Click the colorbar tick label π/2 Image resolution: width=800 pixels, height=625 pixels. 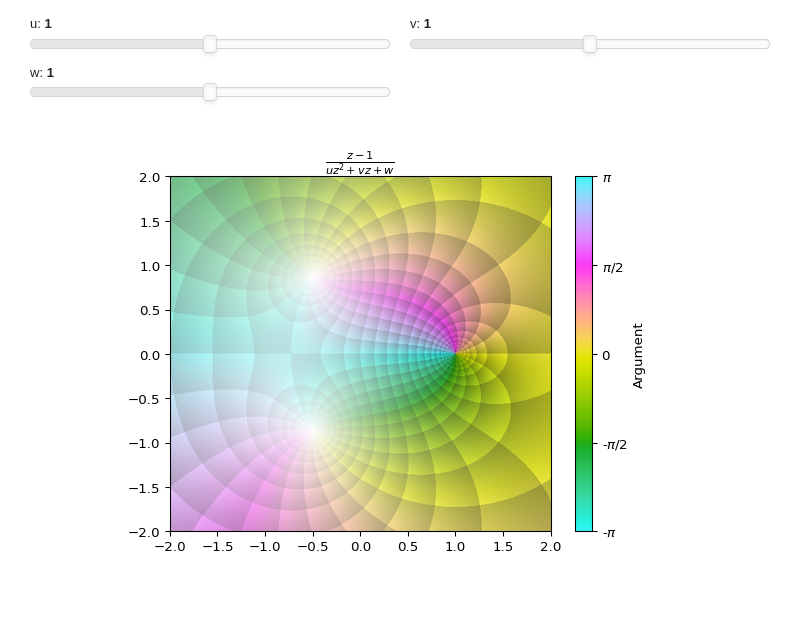613,268
